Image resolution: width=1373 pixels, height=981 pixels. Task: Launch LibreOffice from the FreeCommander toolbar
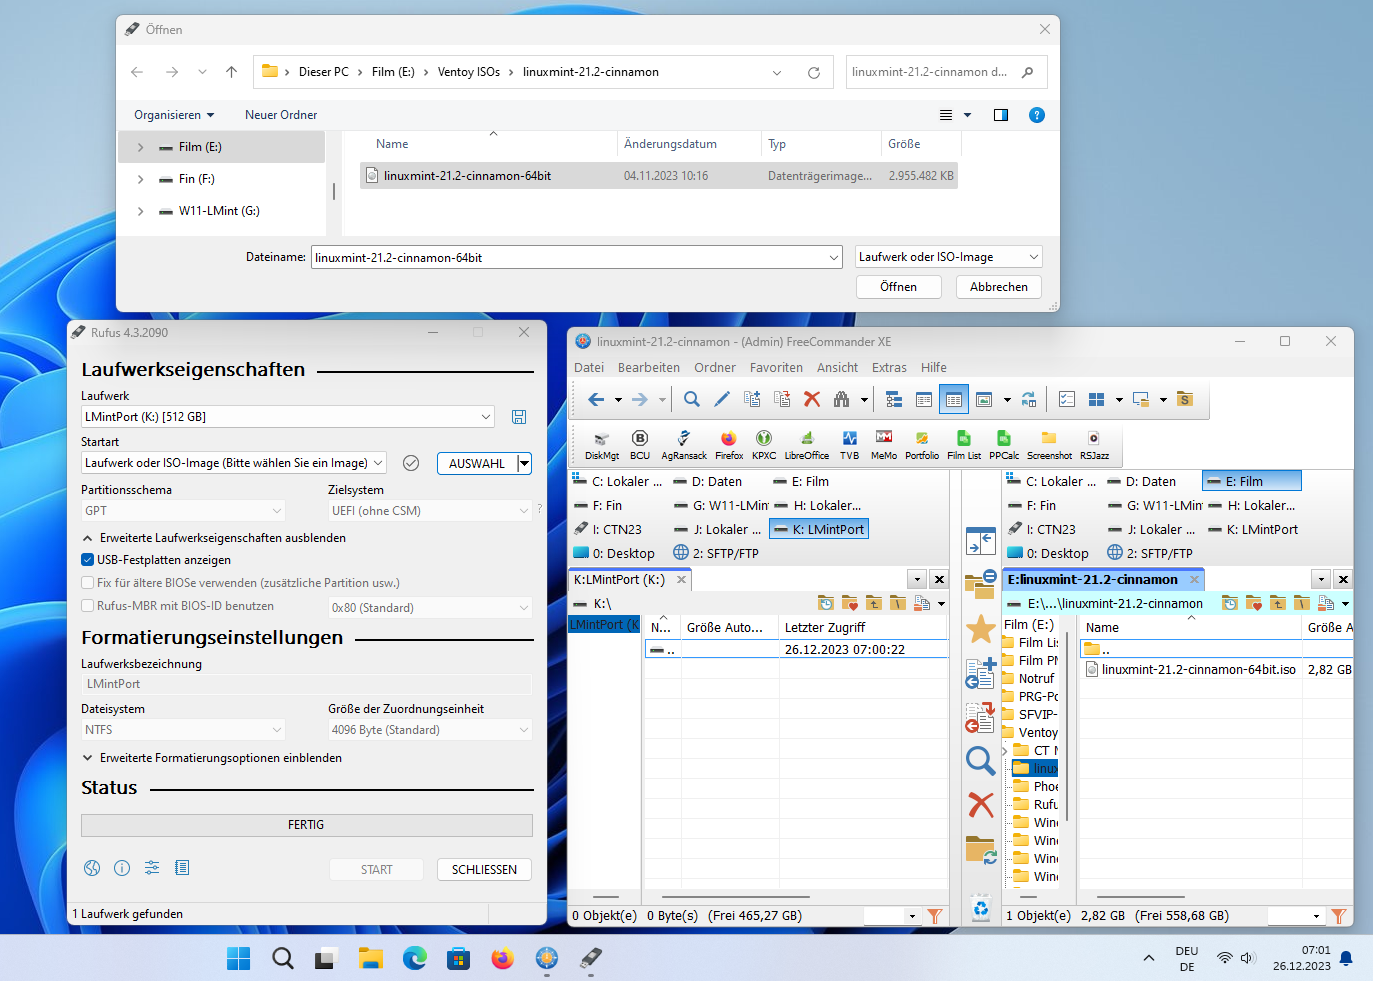(x=807, y=445)
